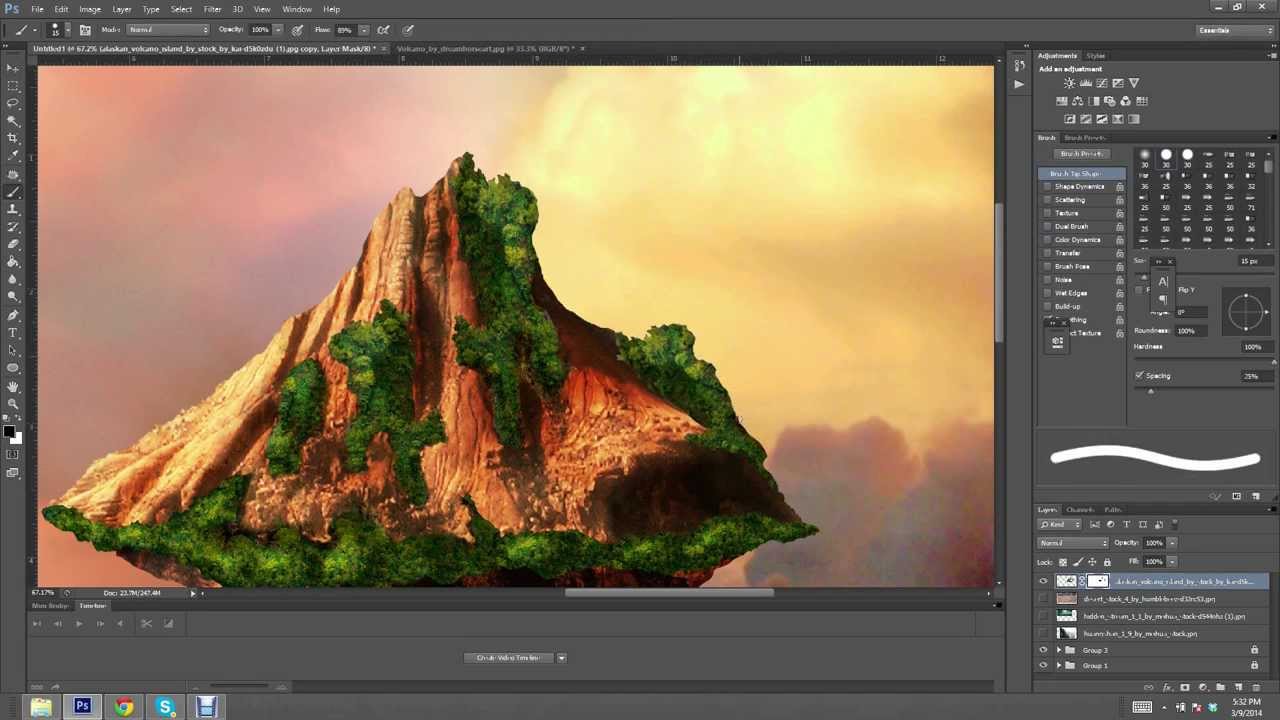Enable the Scattering checkbox
This screenshot has height=720, width=1280.
[x=1047, y=200]
